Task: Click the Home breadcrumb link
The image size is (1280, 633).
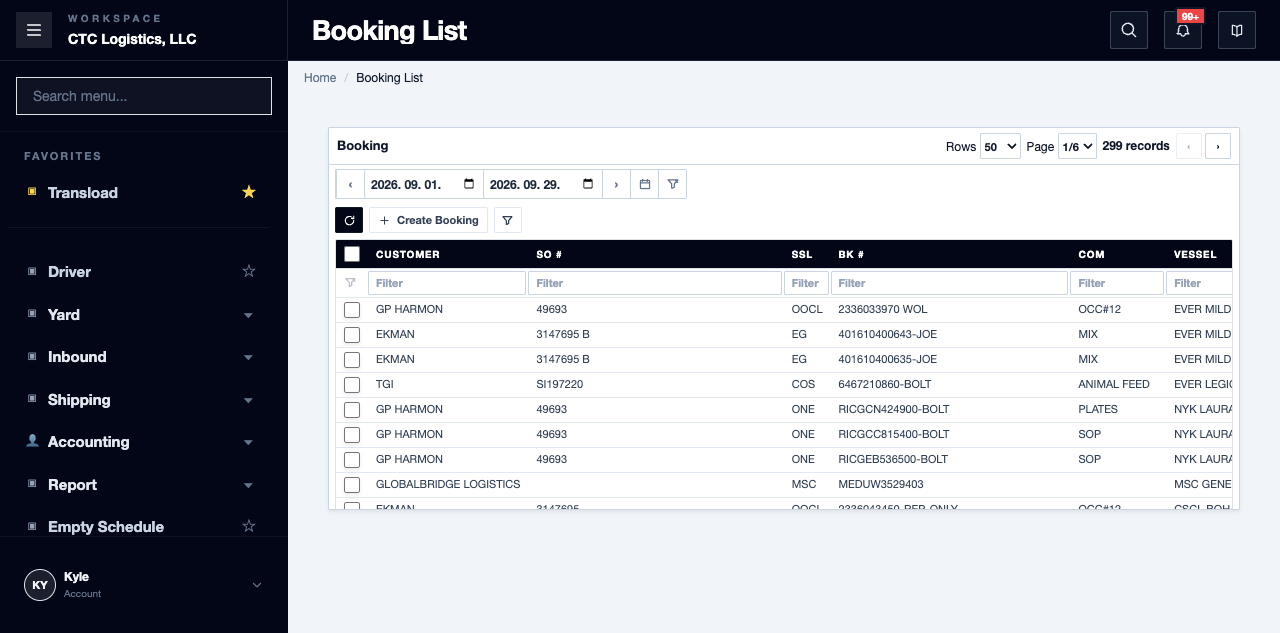Action: tap(320, 78)
